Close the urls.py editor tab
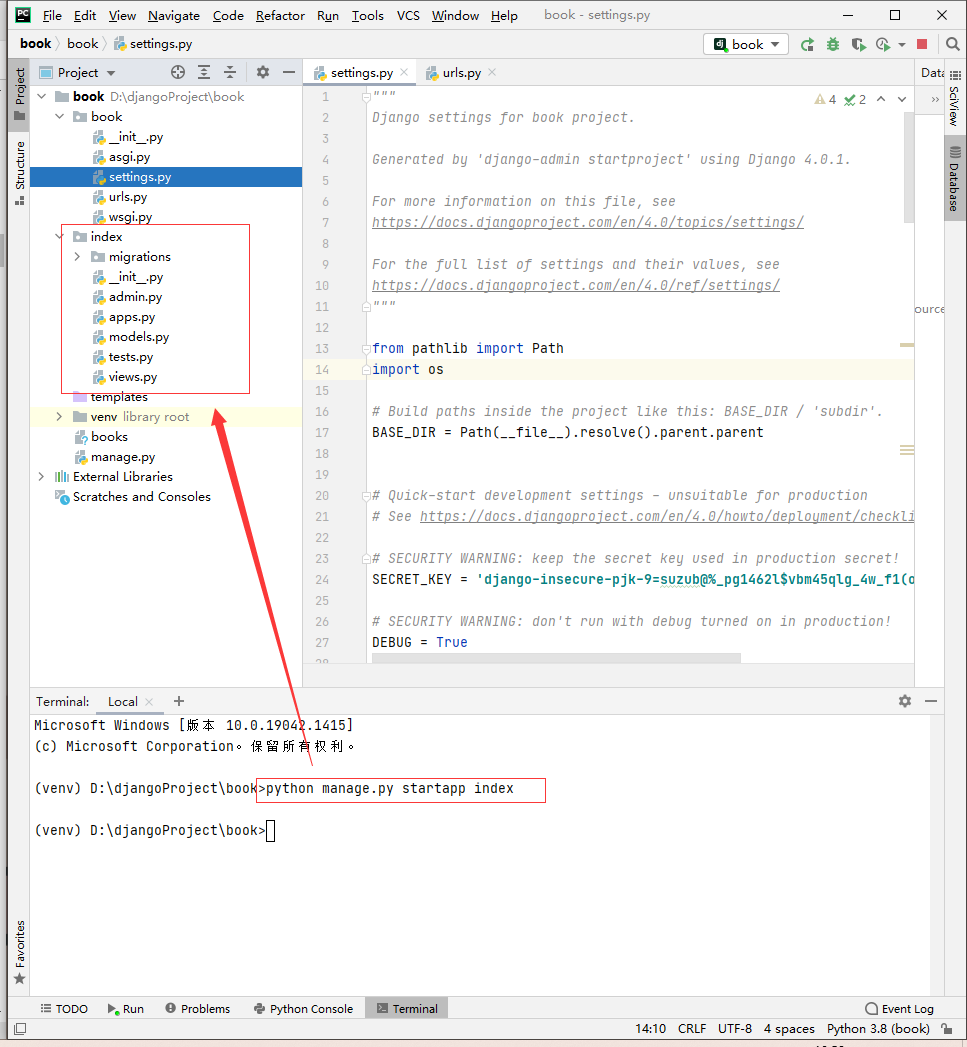The image size is (967, 1047). [x=492, y=72]
